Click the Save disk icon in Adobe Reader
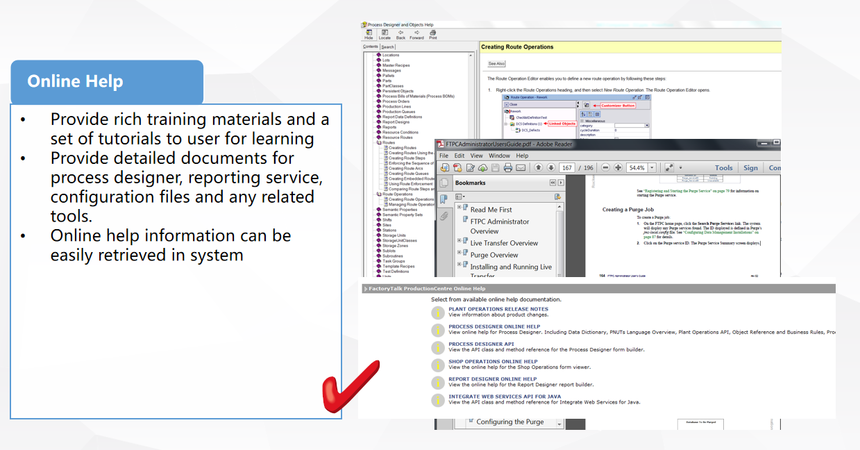The height and width of the screenshot is (450, 860). coord(495,167)
